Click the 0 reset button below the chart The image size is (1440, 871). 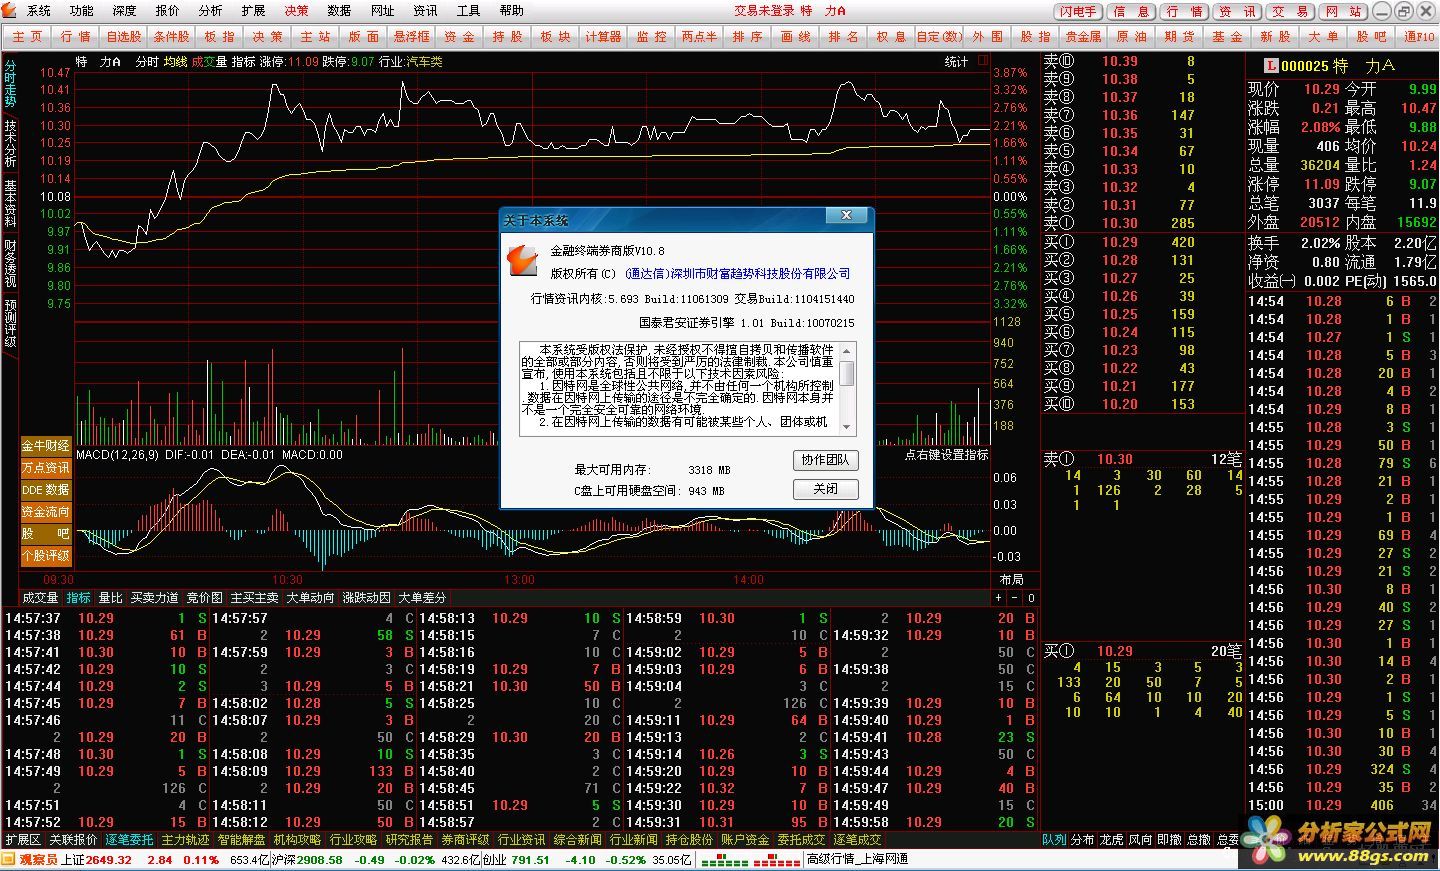(x=1031, y=597)
